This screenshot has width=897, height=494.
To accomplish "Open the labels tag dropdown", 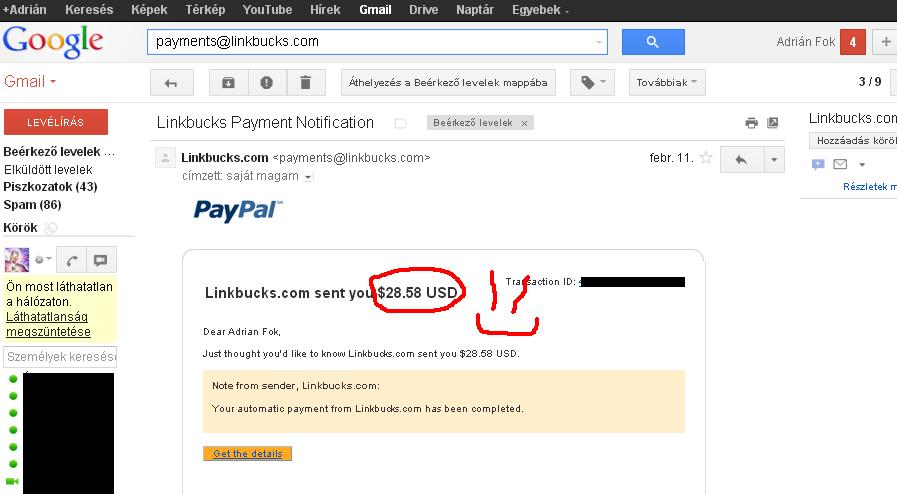I will [x=592, y=83].
